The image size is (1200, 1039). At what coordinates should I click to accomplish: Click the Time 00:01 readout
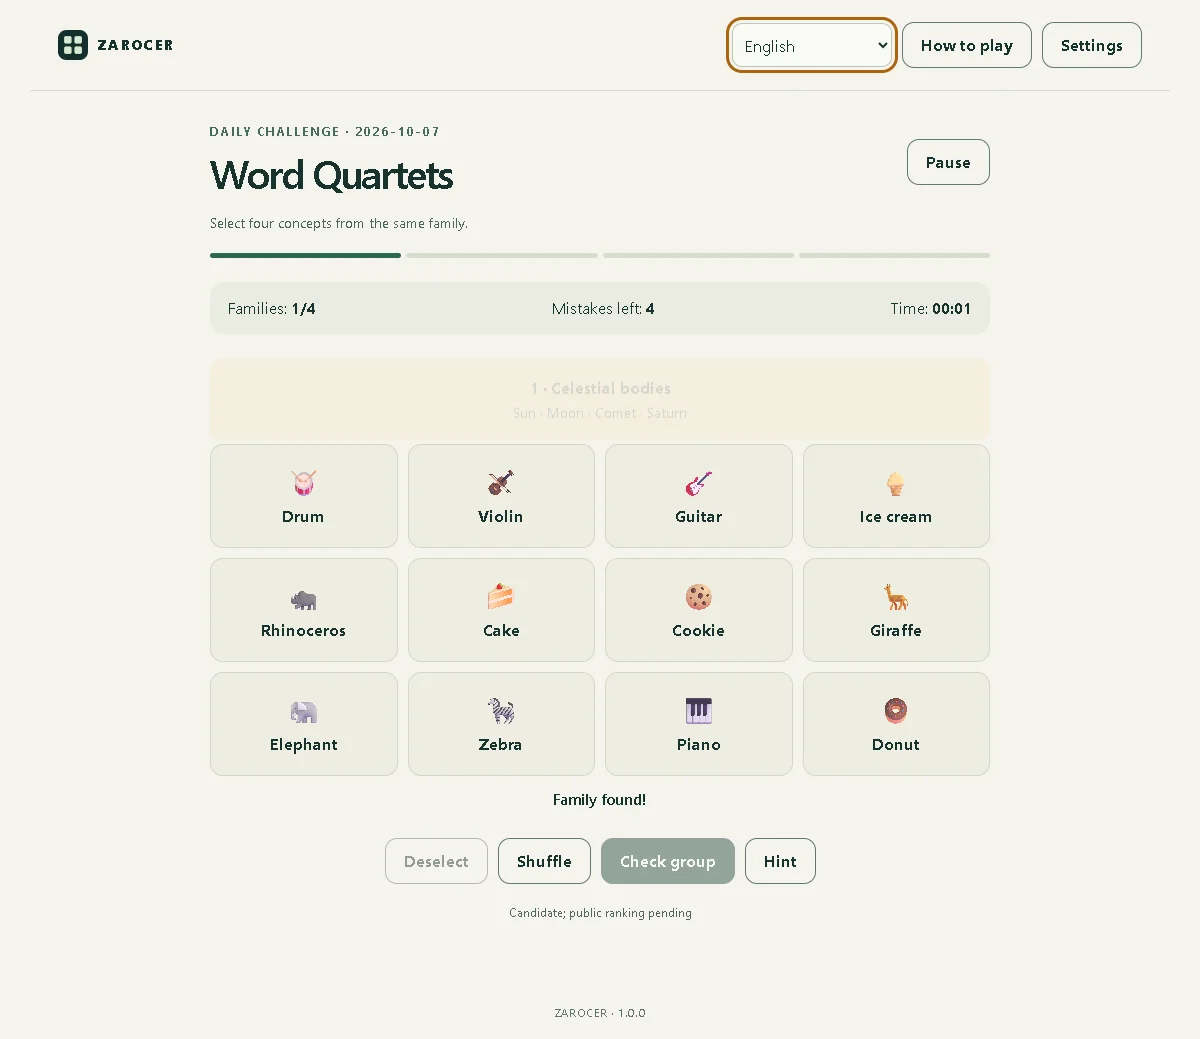point(930,309)
